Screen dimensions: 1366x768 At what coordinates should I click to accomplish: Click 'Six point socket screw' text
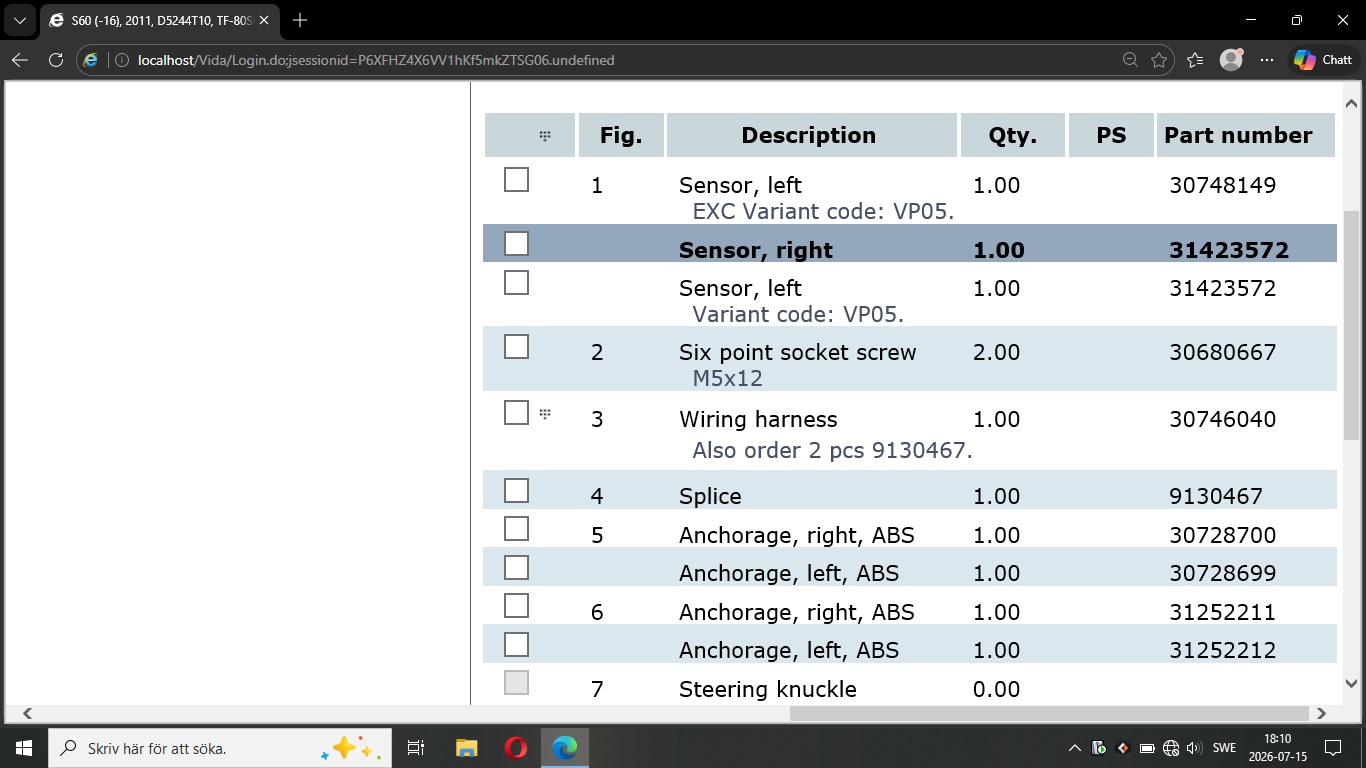[x=797, y=352]
